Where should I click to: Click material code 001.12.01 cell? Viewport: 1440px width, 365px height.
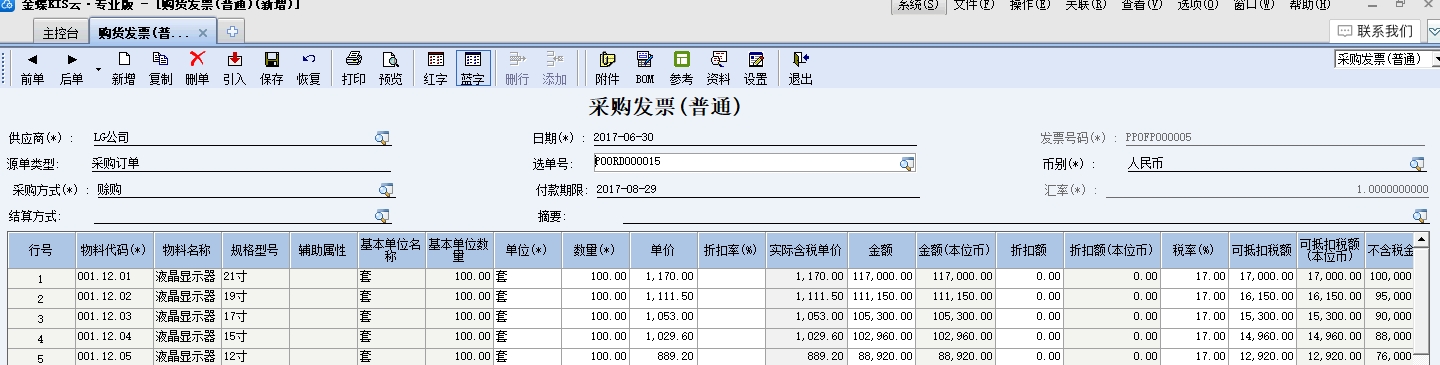[x=114, y=279]
